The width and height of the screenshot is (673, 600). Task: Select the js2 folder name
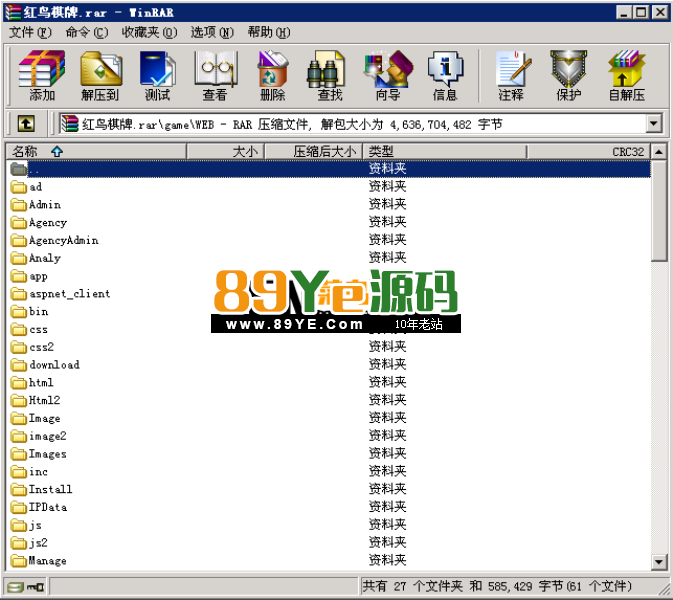coord(38,543)
